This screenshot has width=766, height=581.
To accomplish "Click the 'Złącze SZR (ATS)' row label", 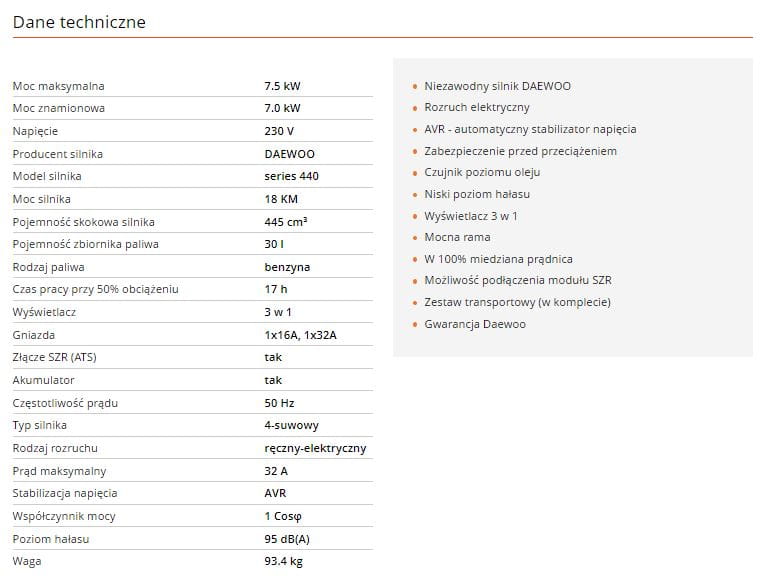I will tap(55, 357).
